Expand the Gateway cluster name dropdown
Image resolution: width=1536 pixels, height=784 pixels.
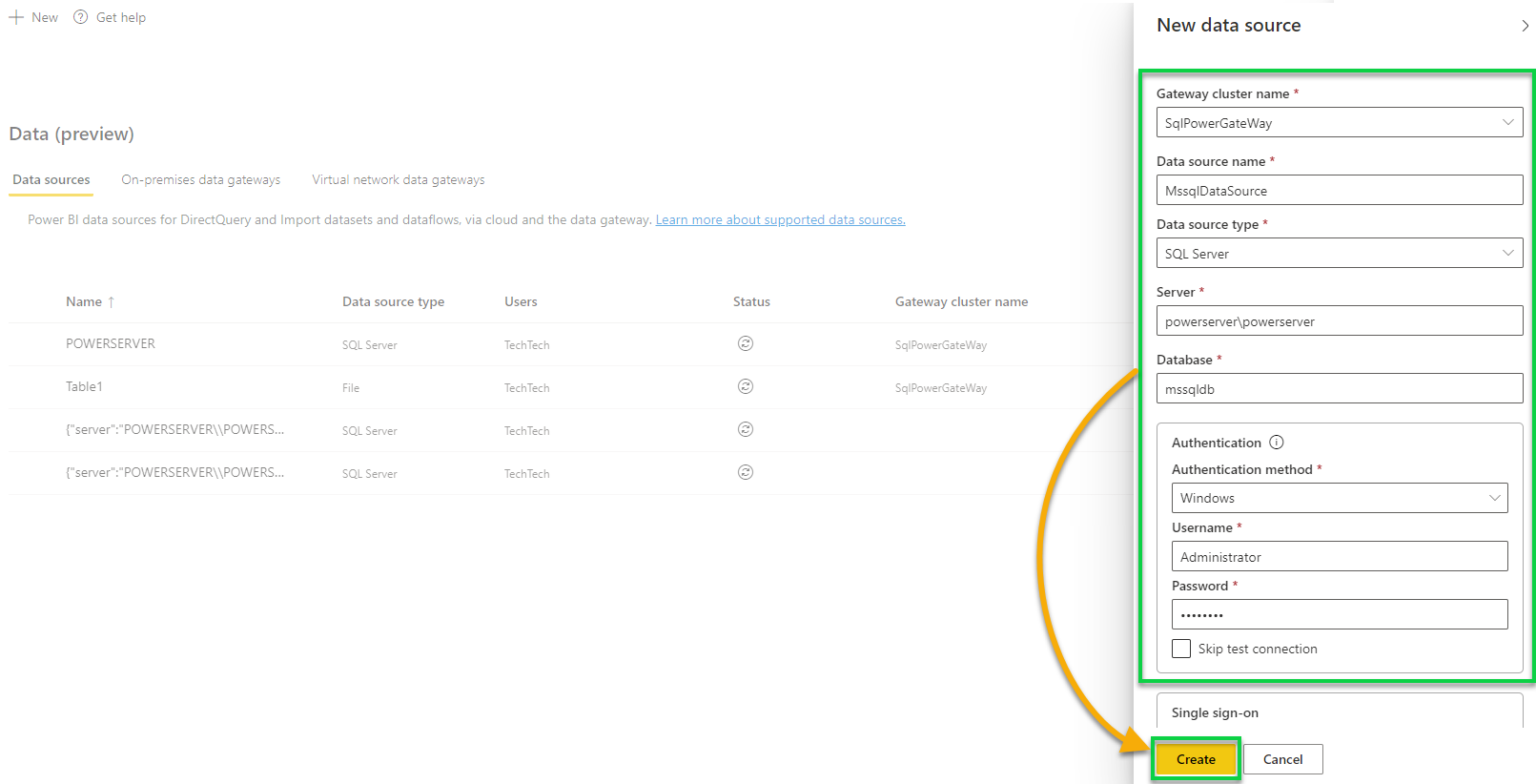click(x=1508, y=122)
